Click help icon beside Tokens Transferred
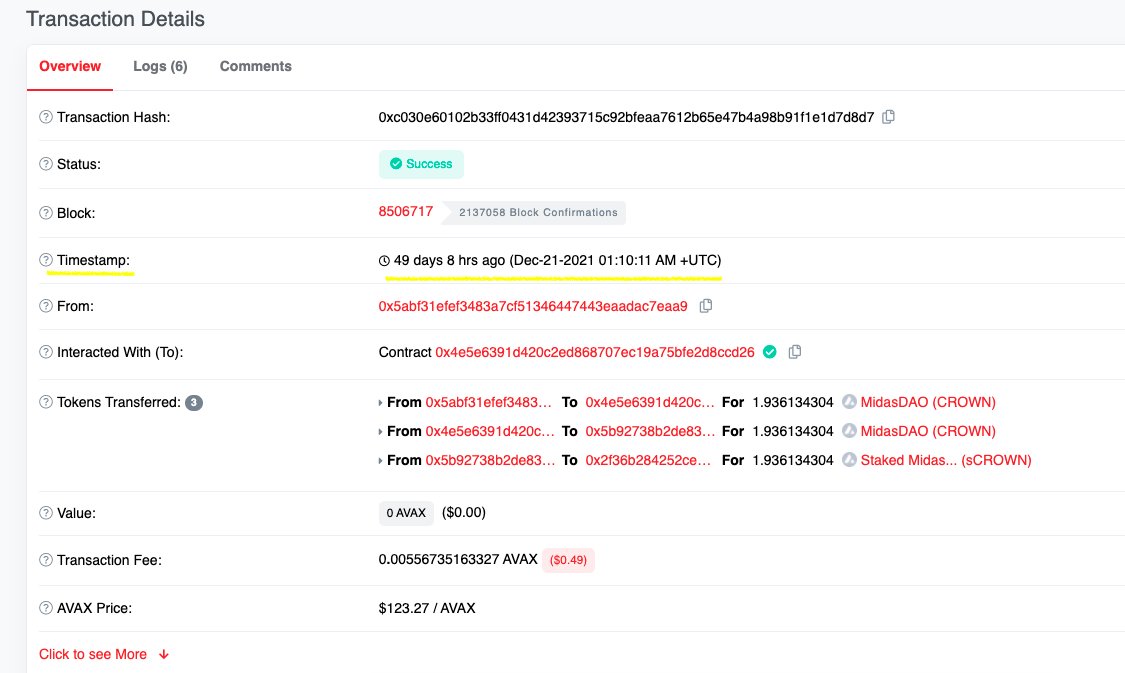This screenshot has height=673, width=1125. 46,403
